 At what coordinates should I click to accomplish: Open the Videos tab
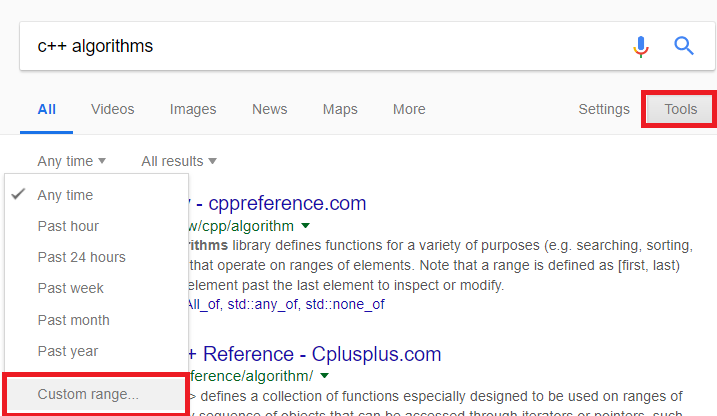(112, 109)
